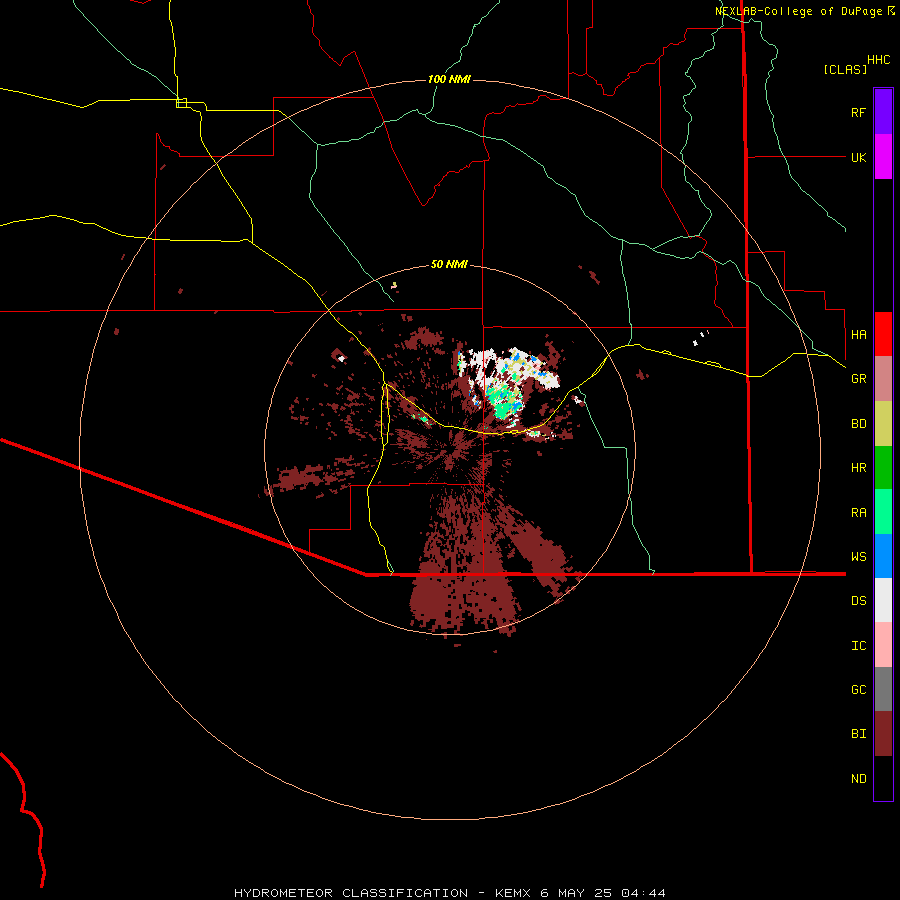
Task: Click the 100 NMI range ring label
Action: pyautogui.click(x=449, y=79)
